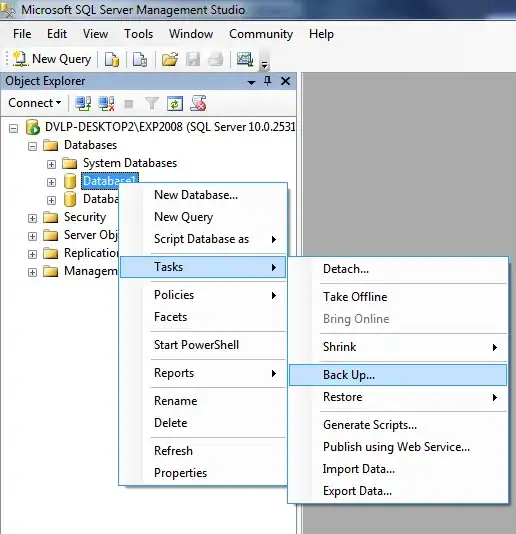Open the Tools menu
Screen dimensions: 516x534
pyautogui.click(x=138, y=34)
